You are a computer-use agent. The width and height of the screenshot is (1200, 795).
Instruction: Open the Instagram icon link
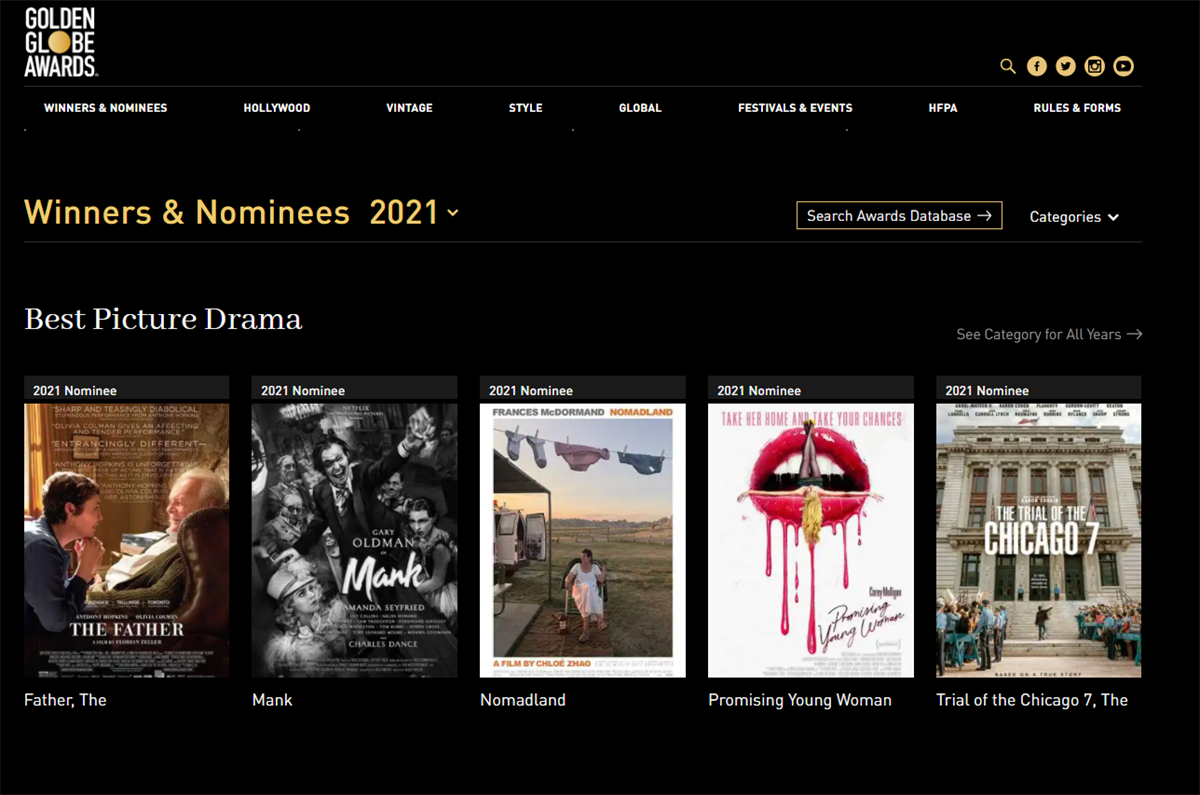[1095, 67]
